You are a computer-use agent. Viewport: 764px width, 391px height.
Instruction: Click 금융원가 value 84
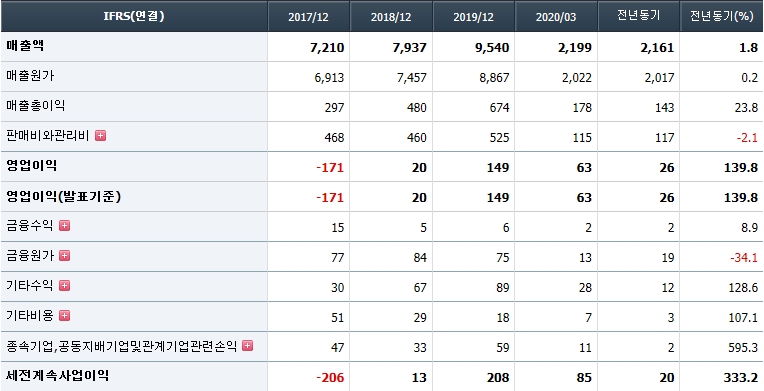click(x=420, y=257)
